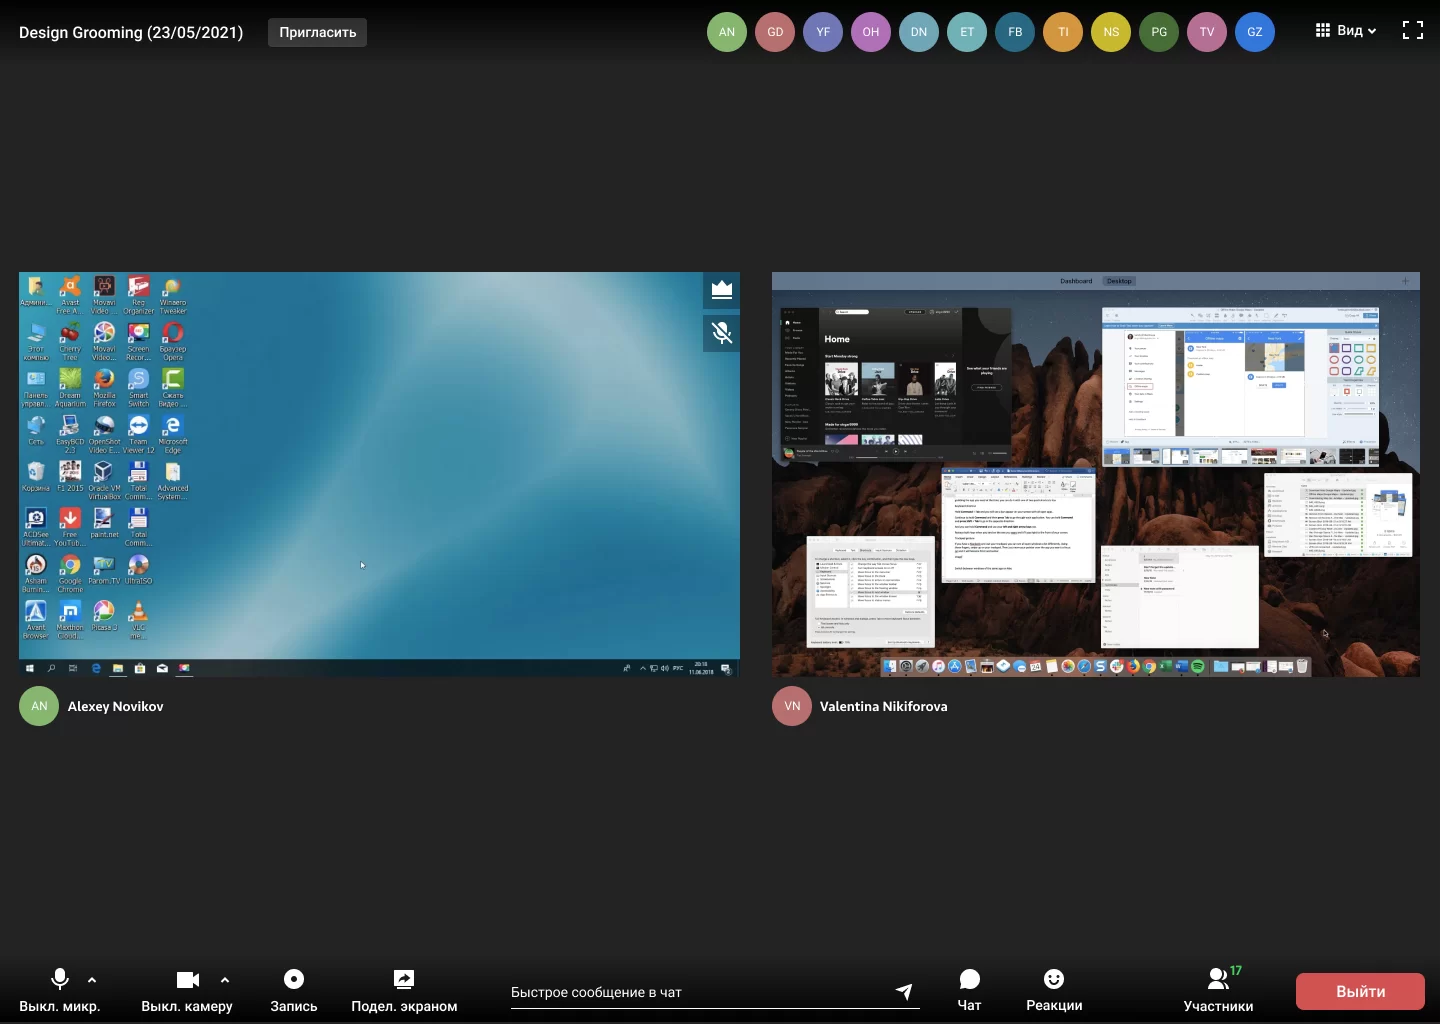Toggle the camera with Выкл. камеру
Image resolution: width=1440 pixels, height=1024 pixels.
pyautogui.click(x=187, y=989)
